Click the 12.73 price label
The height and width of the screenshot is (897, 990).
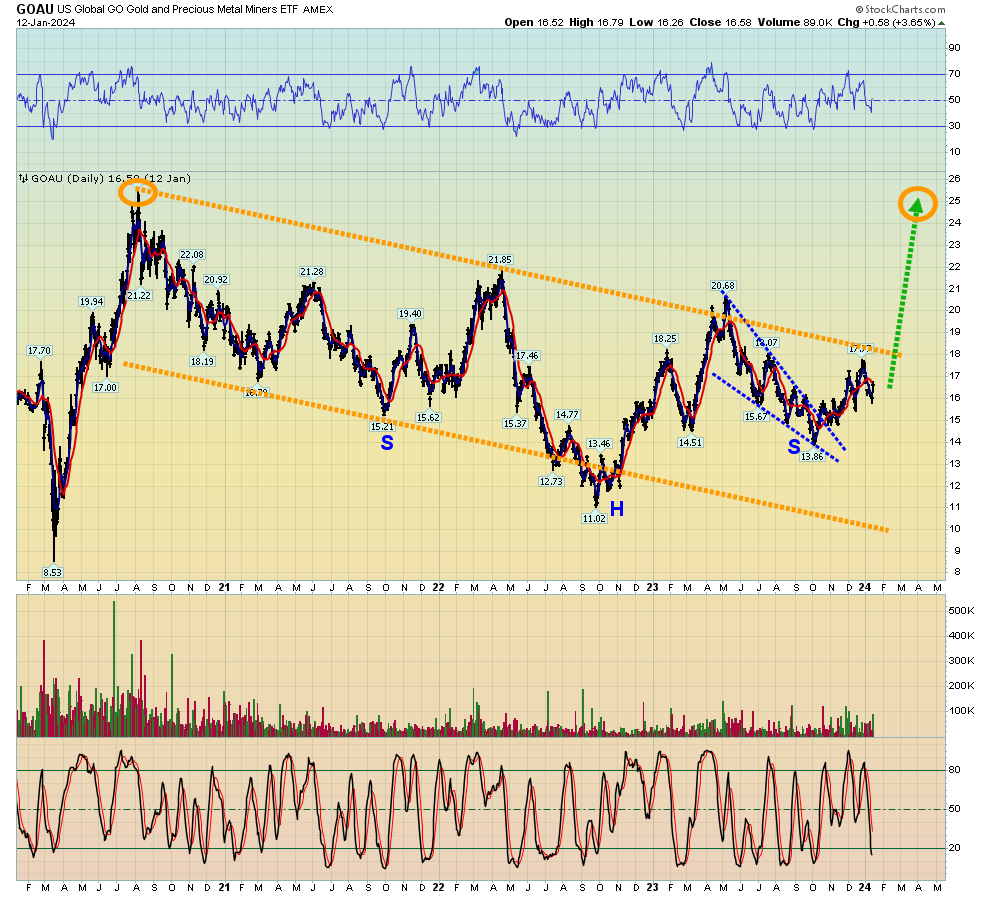[551, 482]
